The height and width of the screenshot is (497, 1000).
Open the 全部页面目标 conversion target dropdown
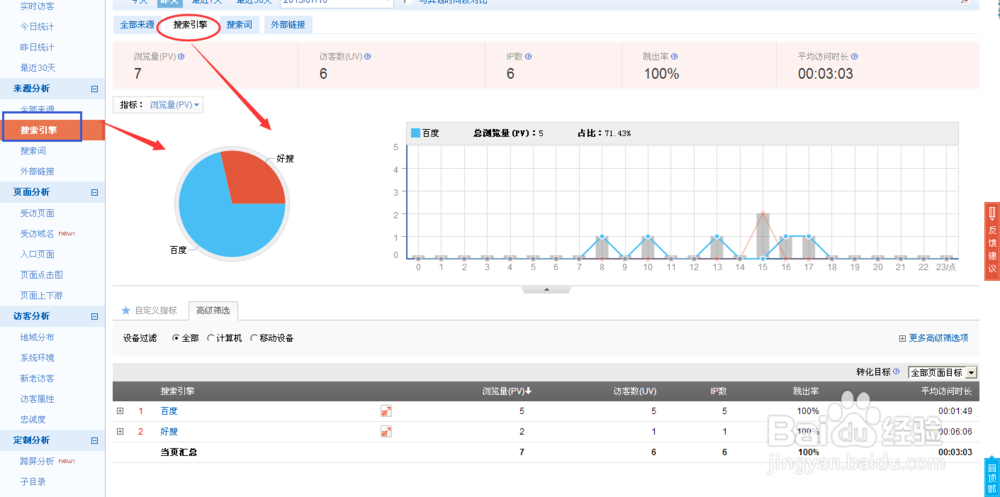942,372
